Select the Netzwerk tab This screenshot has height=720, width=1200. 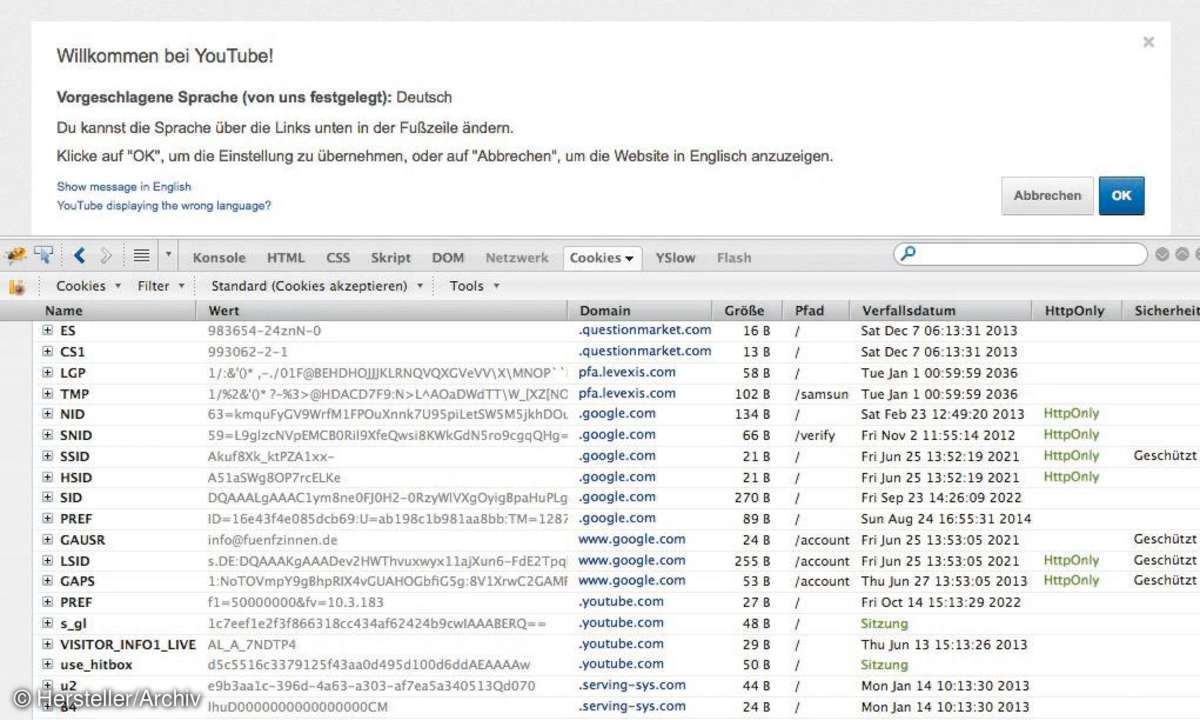[x=517, y=258]
